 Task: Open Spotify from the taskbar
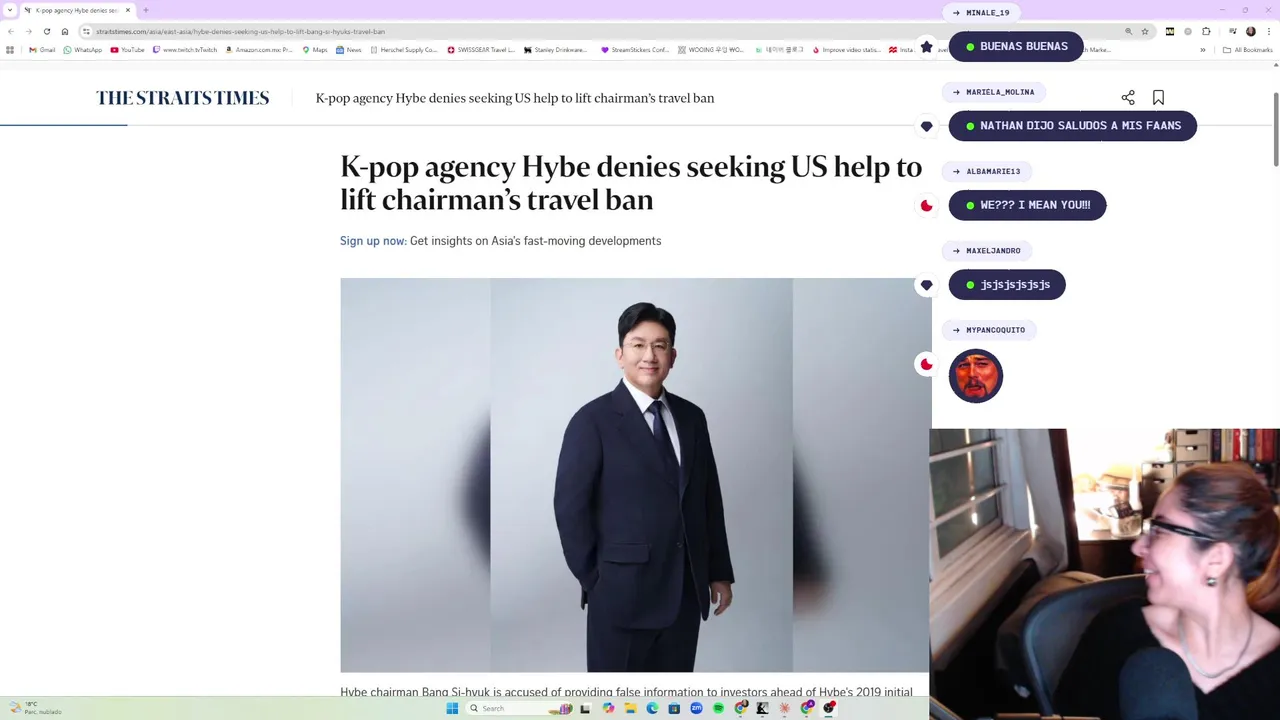click(x=718, y=708)
